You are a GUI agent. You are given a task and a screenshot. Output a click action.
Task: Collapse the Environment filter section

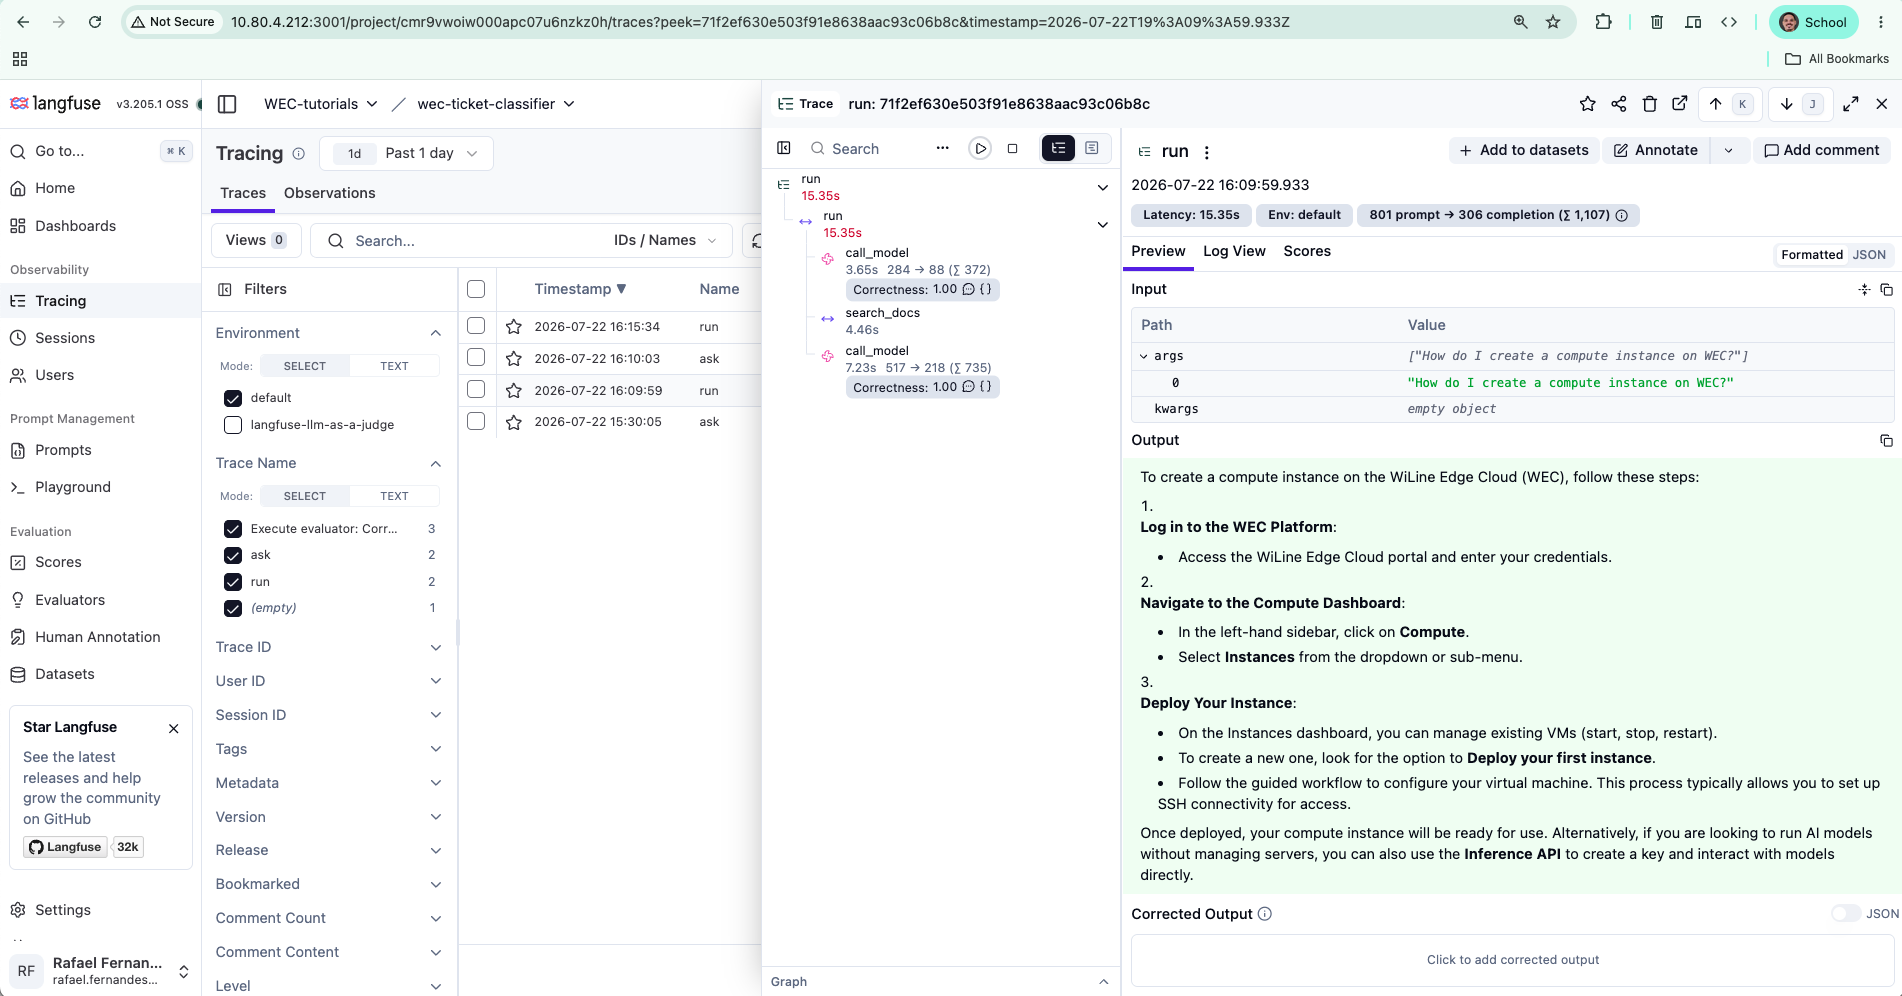click(435, 333)
